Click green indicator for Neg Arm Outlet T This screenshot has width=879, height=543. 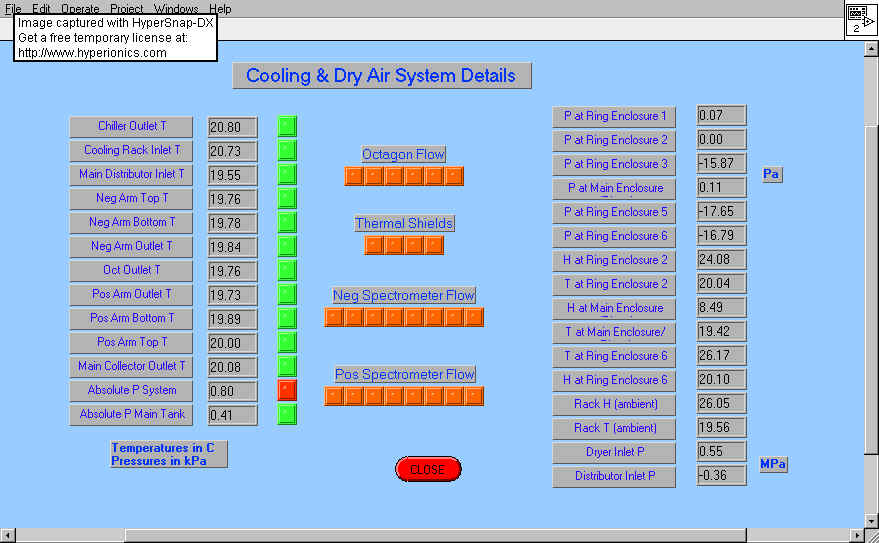click(x=287, y=247)
